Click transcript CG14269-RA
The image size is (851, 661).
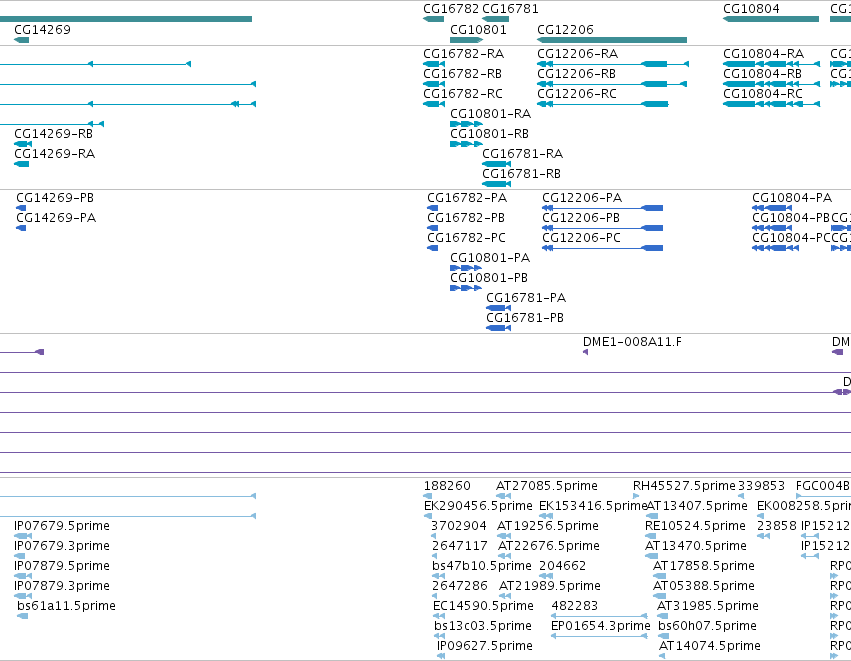pyautogui.click(x=54, y=154)
